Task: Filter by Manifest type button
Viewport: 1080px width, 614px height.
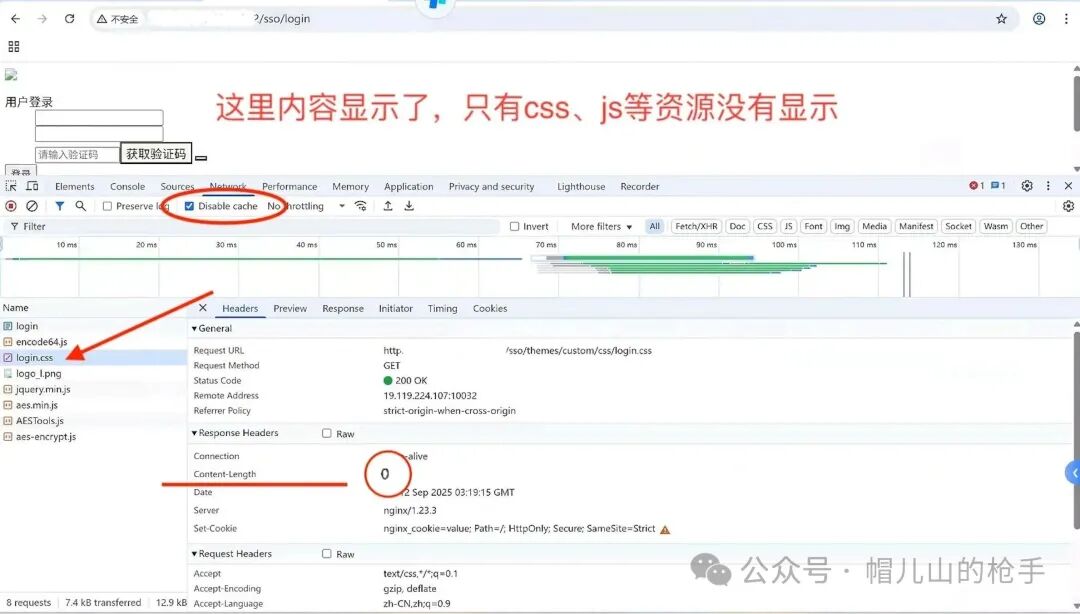Action: [916, 226]
